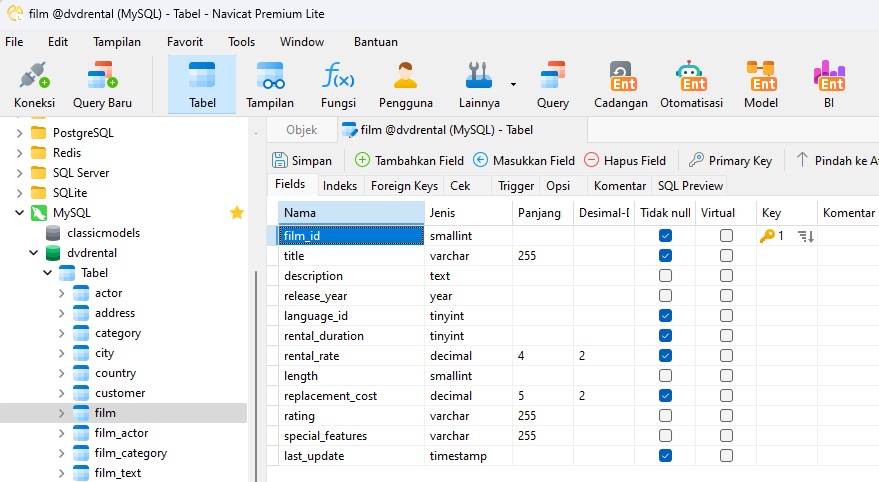The width and height of the screenshot is (879, 482).
Task: Click the Jenis cell of rental_rate
Action: pos(468,356)
